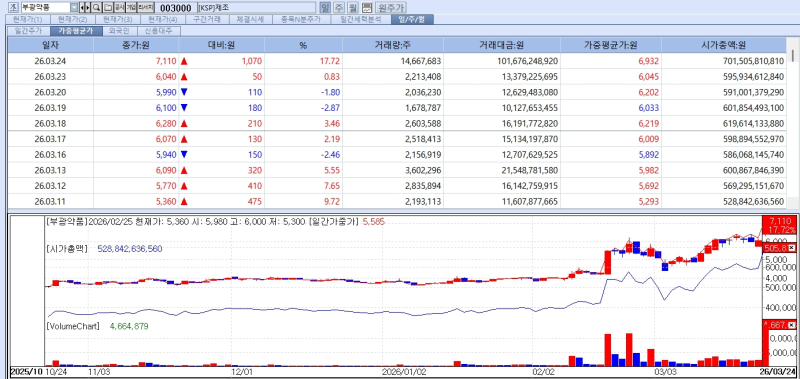The width and height of the screenshot is (800, 379).
Task: Open the 체결시세 tab
Action: [x=250, y=19]
